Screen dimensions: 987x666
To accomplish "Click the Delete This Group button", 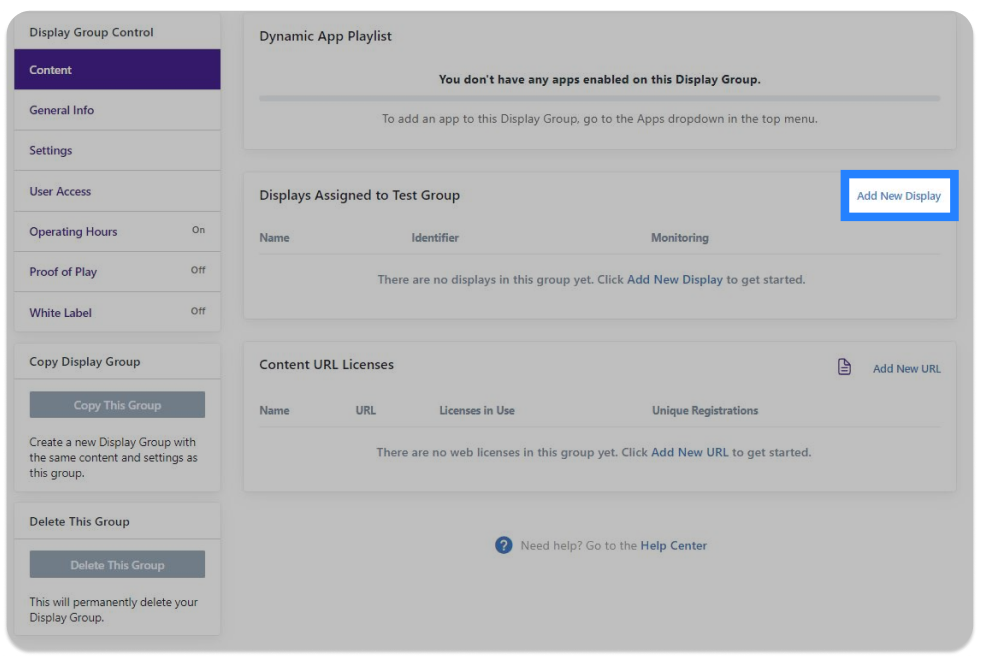I will [x=117, y=565].
